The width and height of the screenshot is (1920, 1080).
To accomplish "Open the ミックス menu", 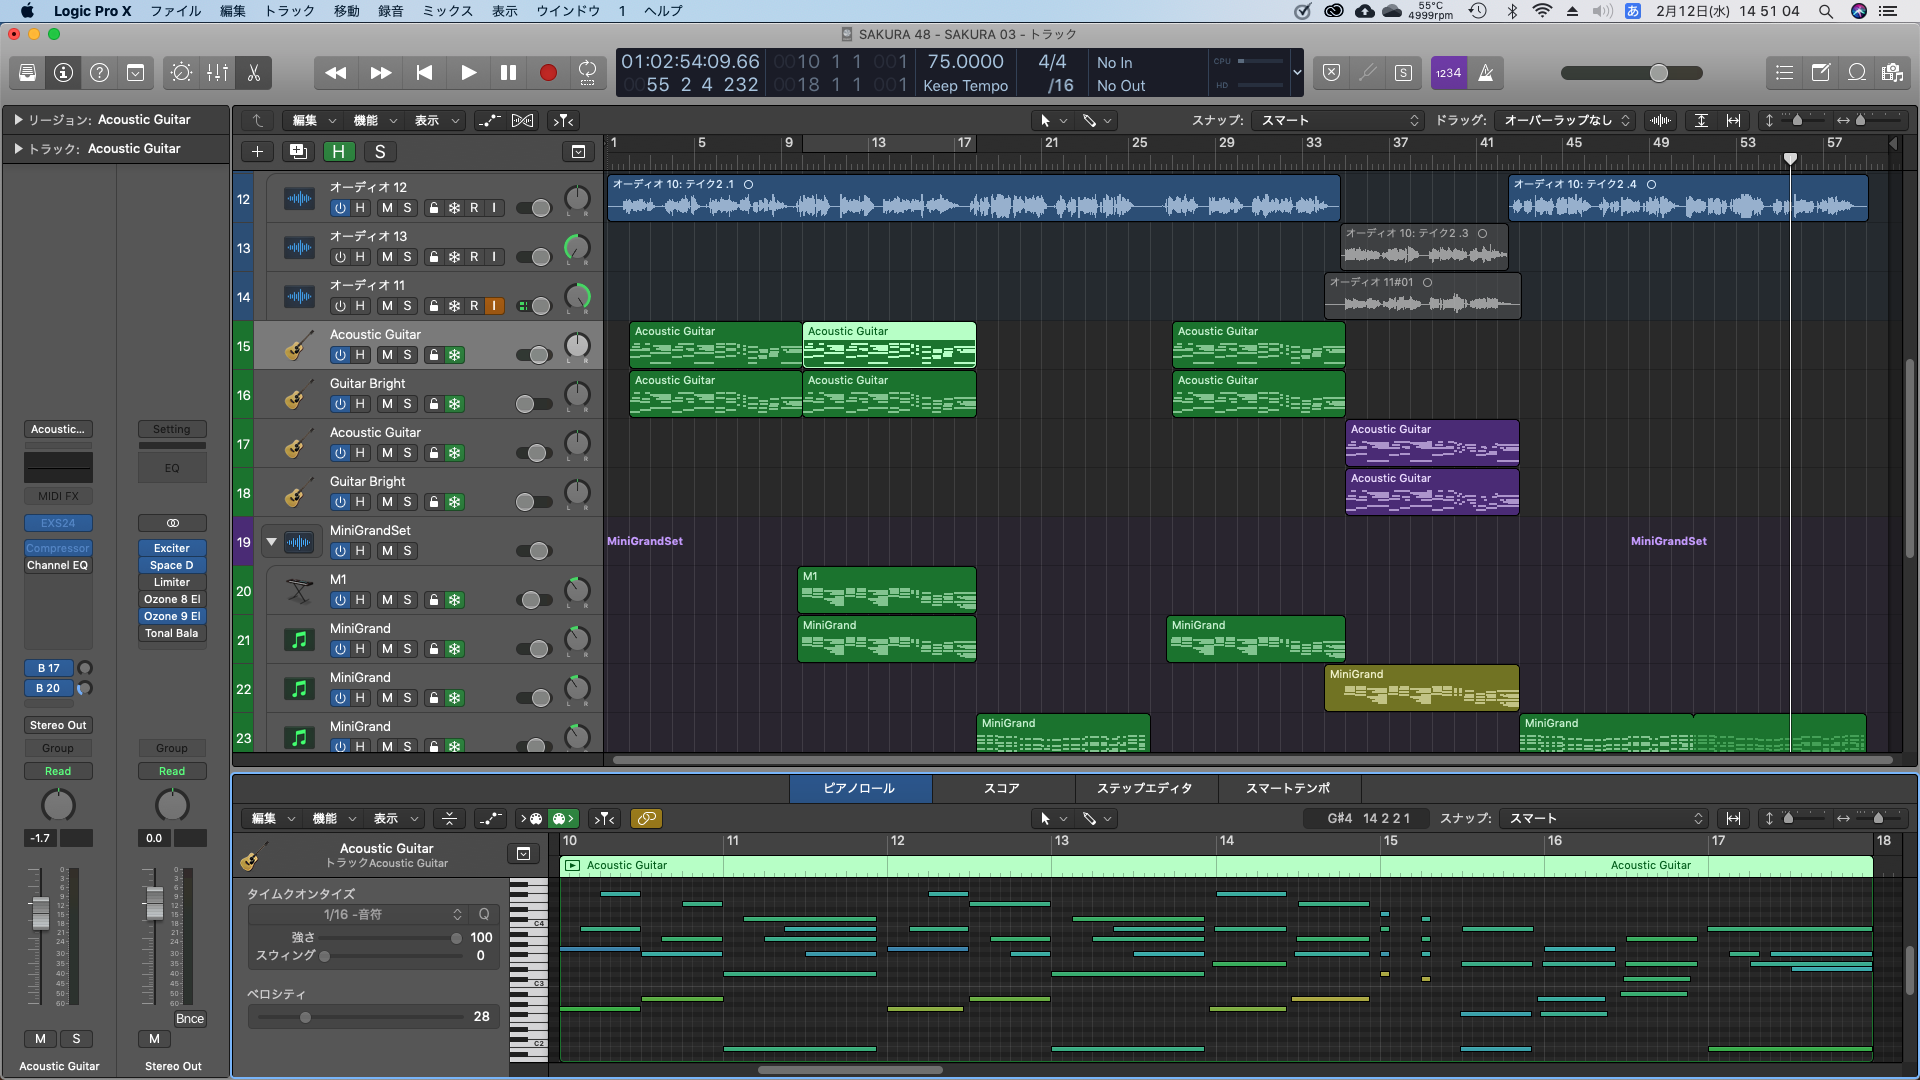I will pos(446,11).
